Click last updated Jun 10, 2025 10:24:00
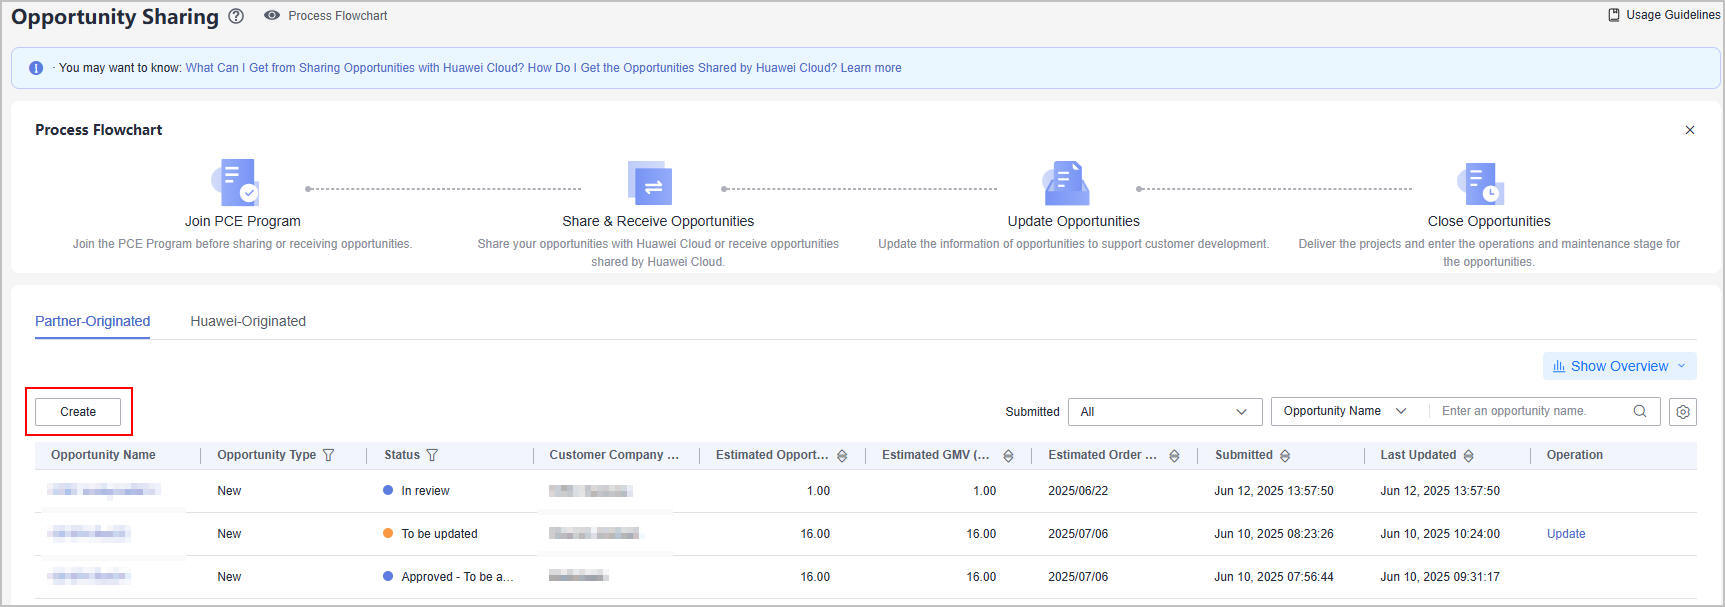 pos(1440,534)
